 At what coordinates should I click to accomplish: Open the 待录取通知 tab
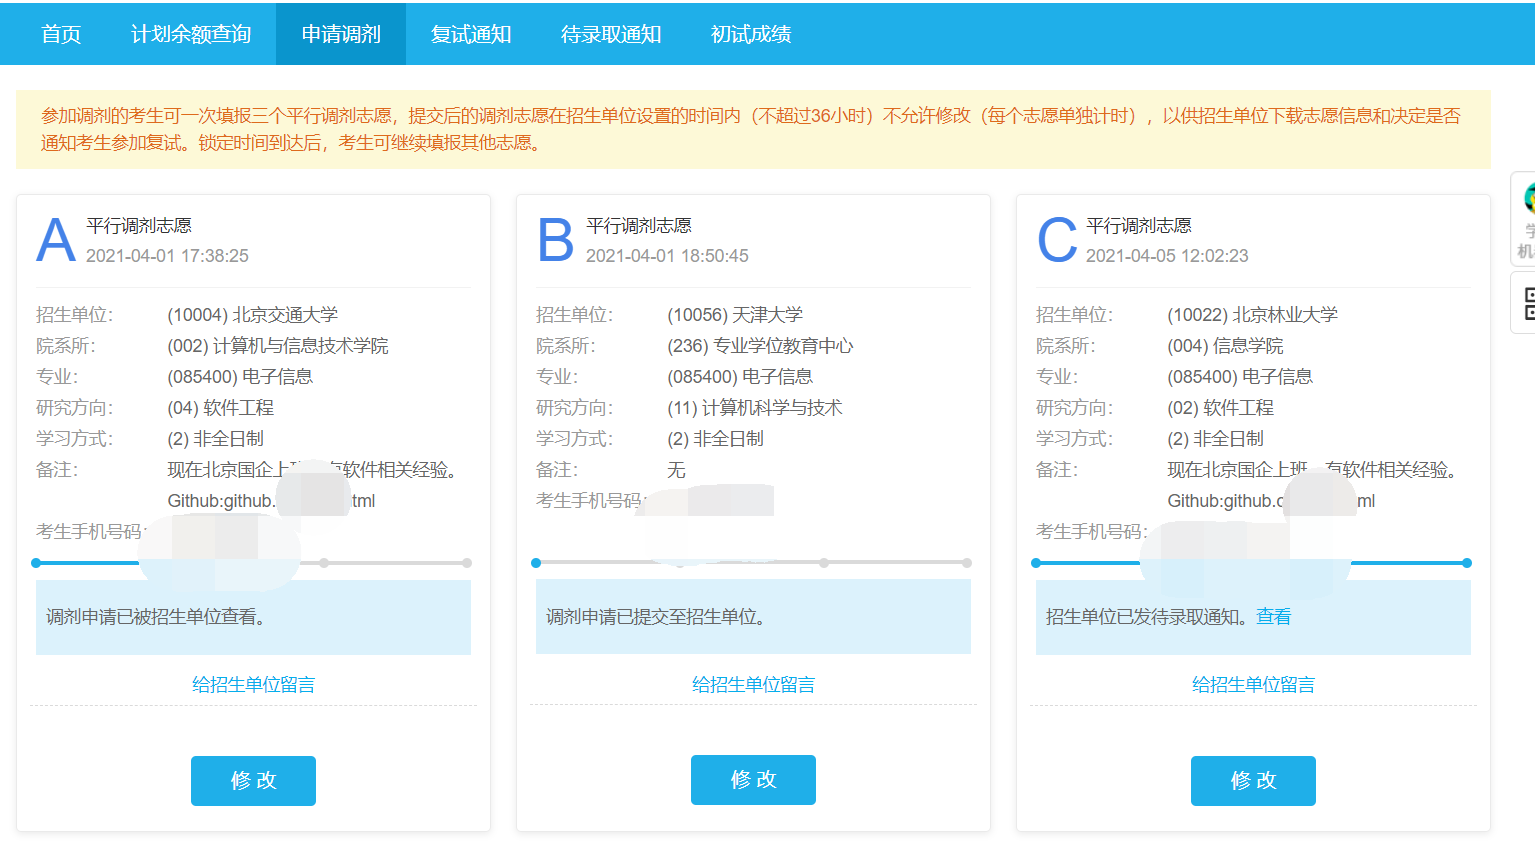pos(611,34)
